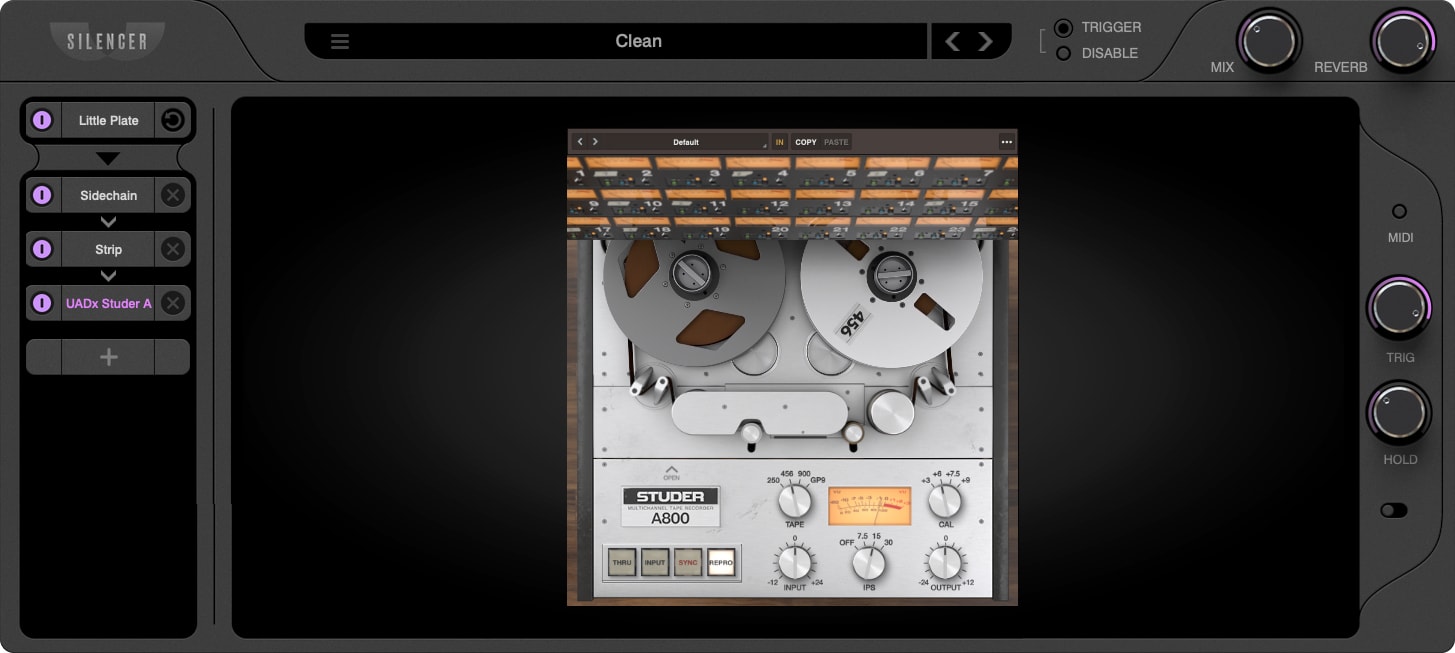Adjust the MIX knob

[x=1268, y=41]
